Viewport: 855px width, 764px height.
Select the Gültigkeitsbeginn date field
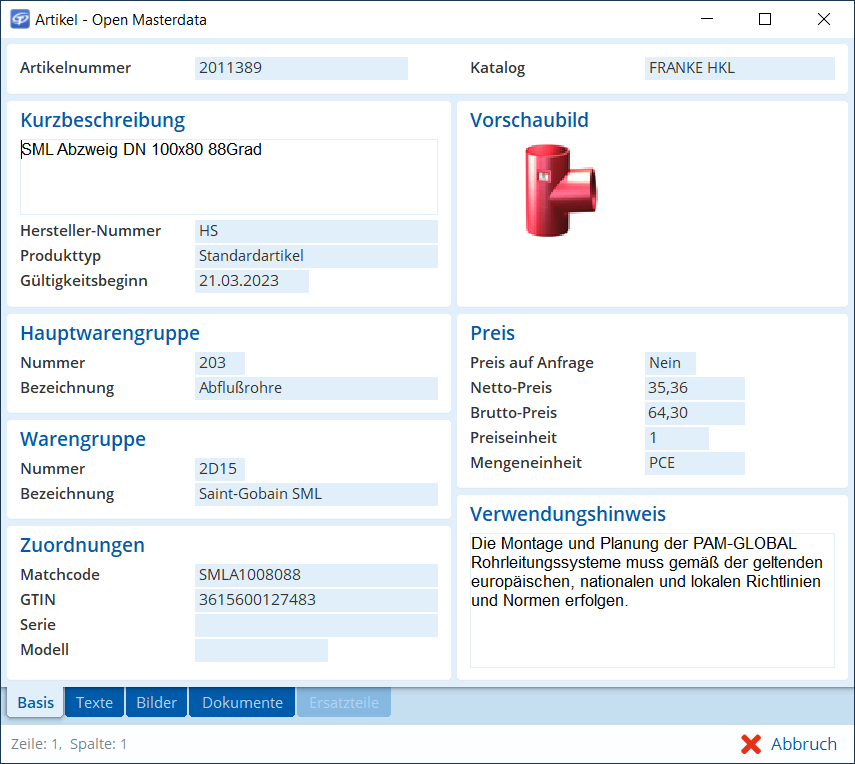252,281
